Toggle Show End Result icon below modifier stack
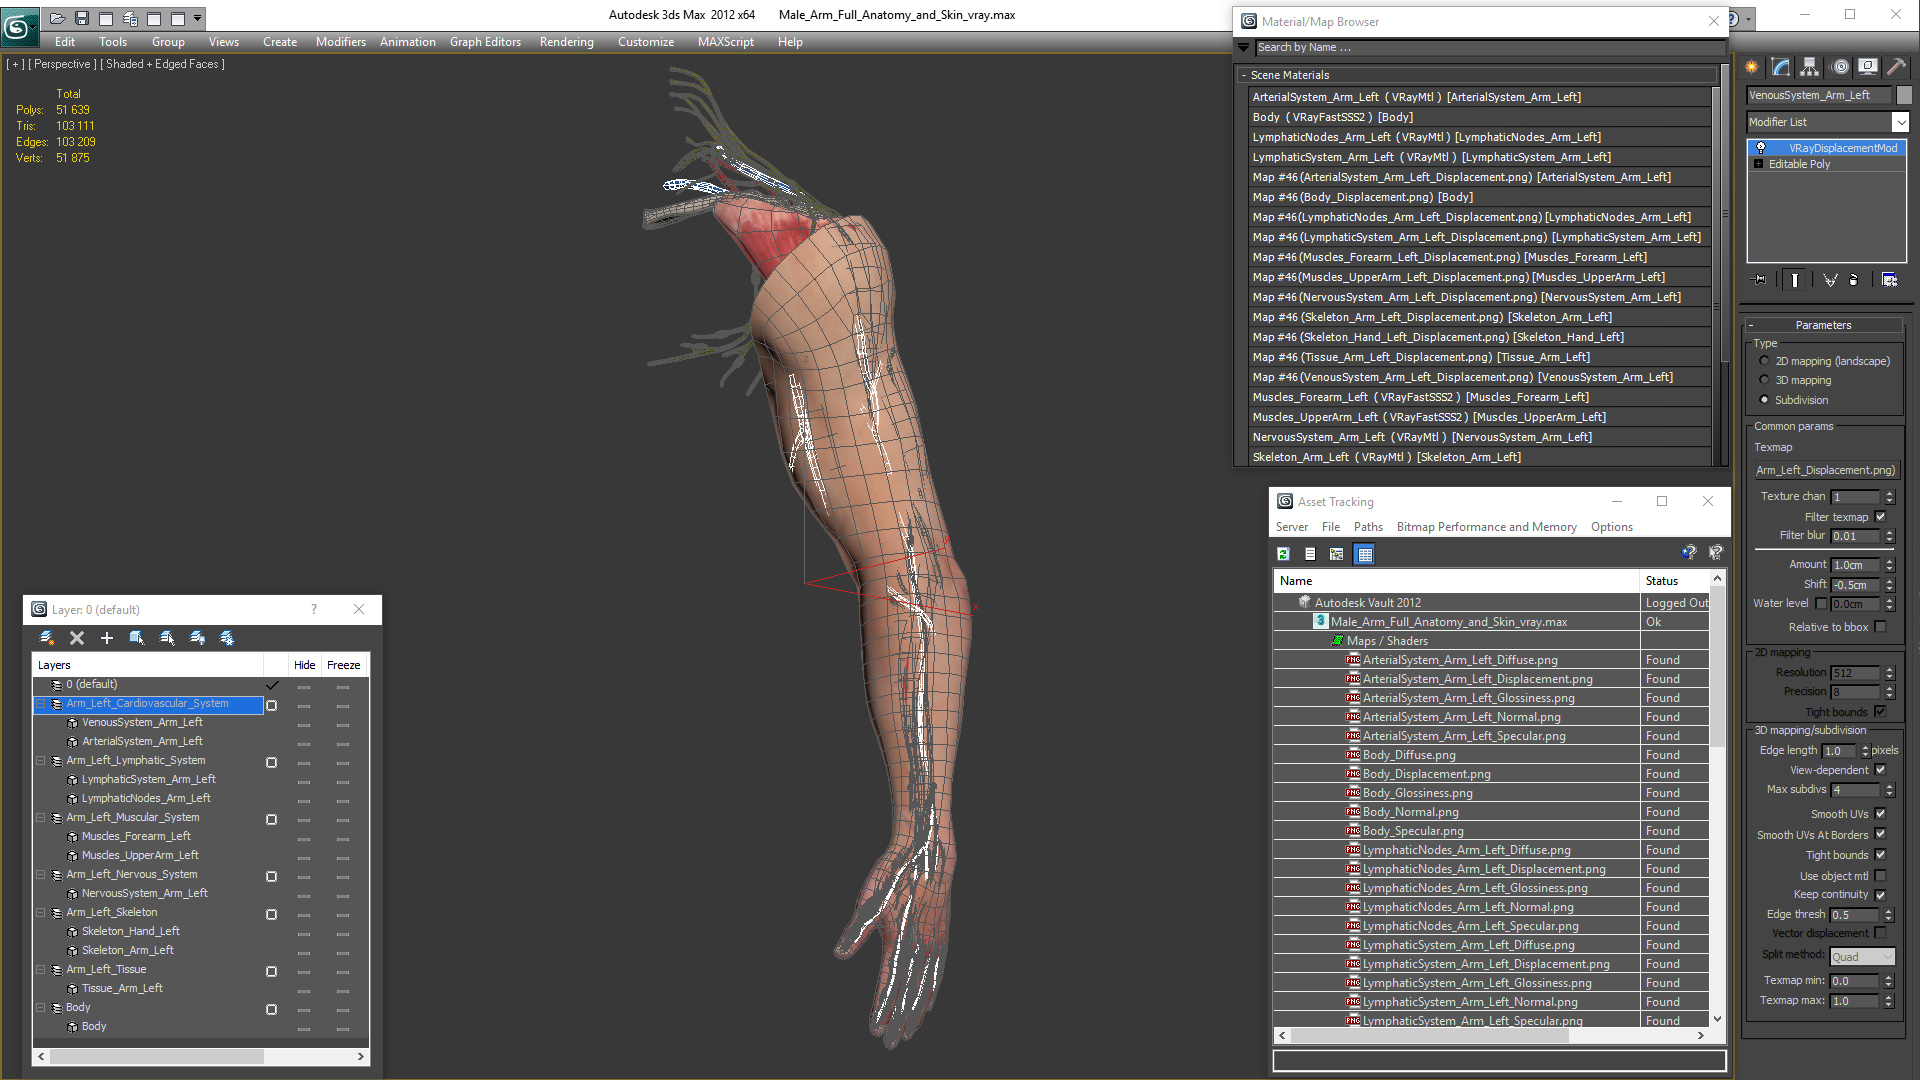1920x1080 pixels. tap(1795, 280)
